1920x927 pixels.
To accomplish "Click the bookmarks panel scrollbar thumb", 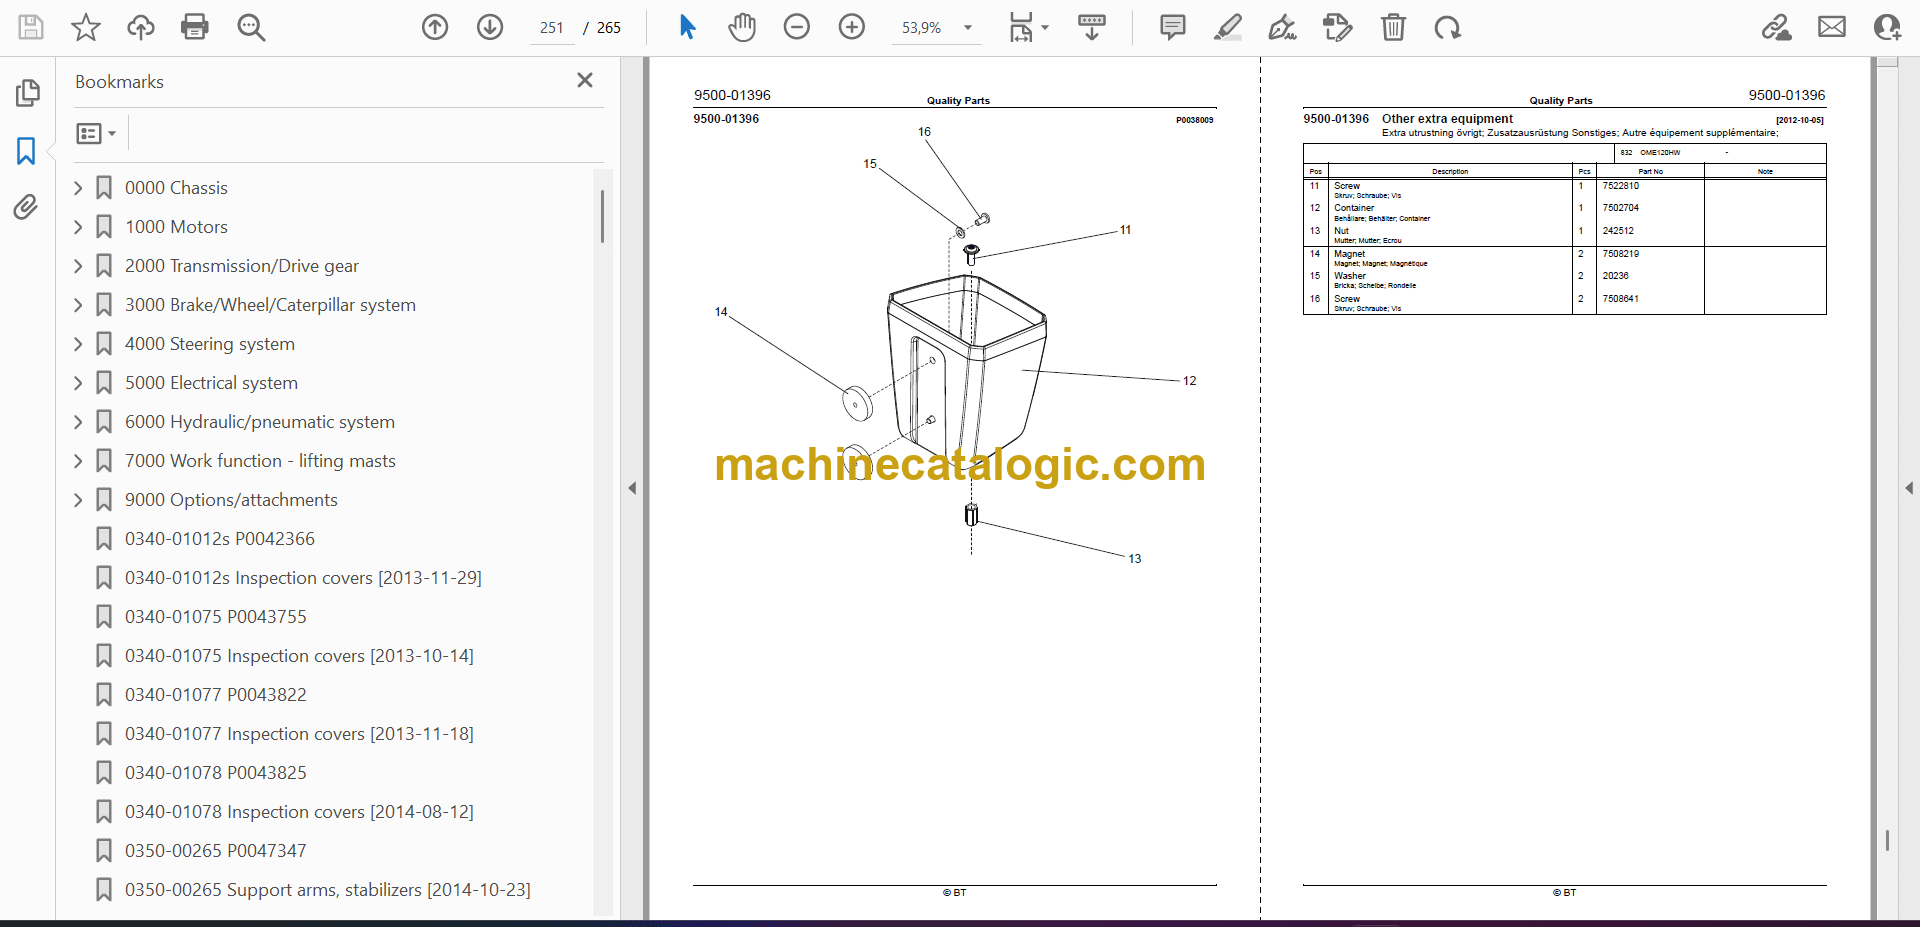I will coord(602,216).
